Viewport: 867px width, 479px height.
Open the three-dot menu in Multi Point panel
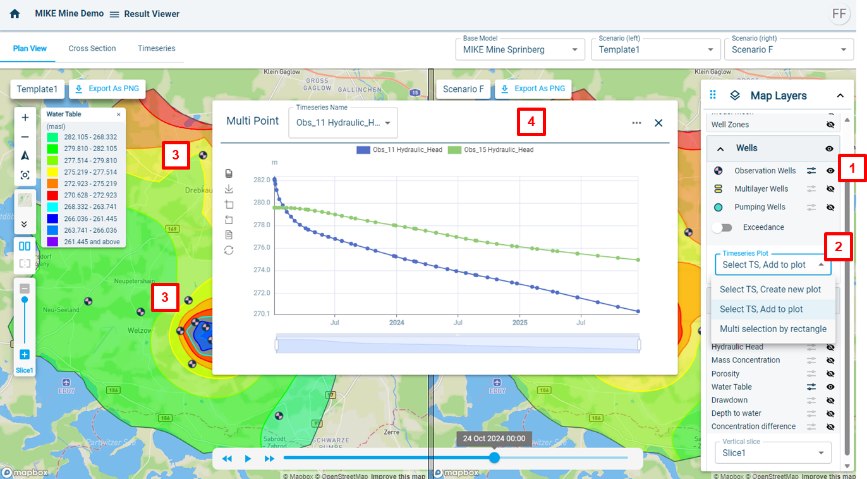(x=636, y=123)
